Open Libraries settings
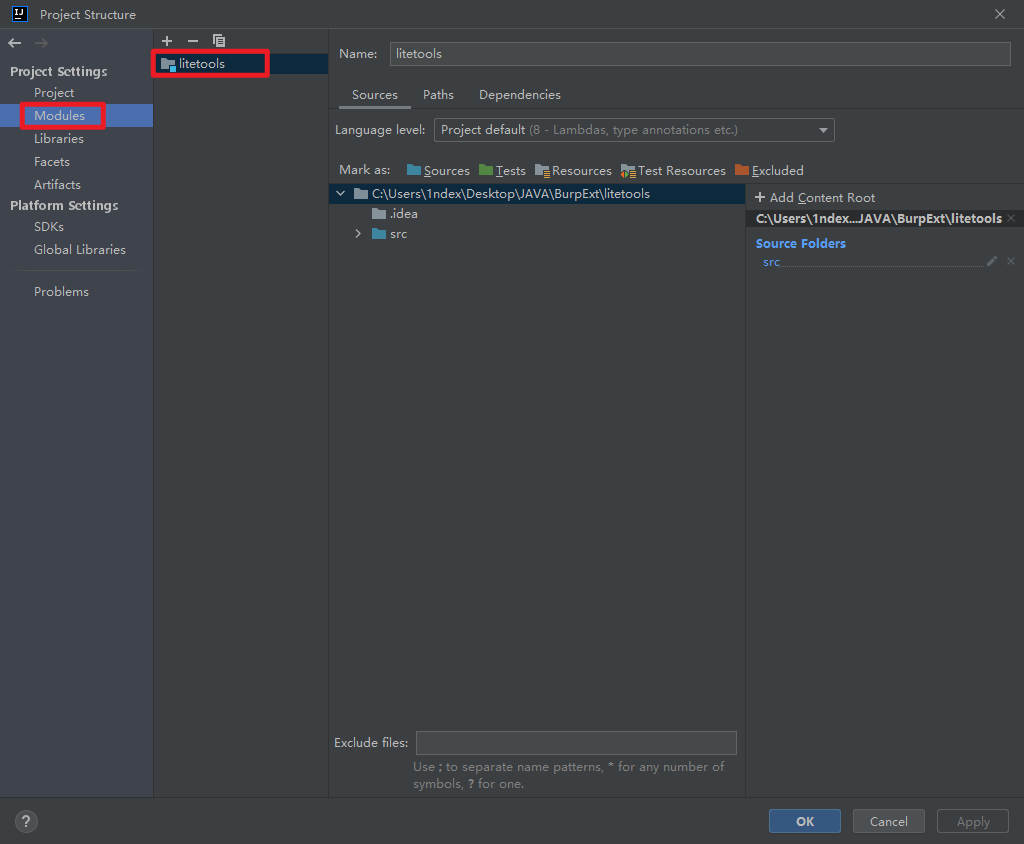1024x844 pixels. 59,138
